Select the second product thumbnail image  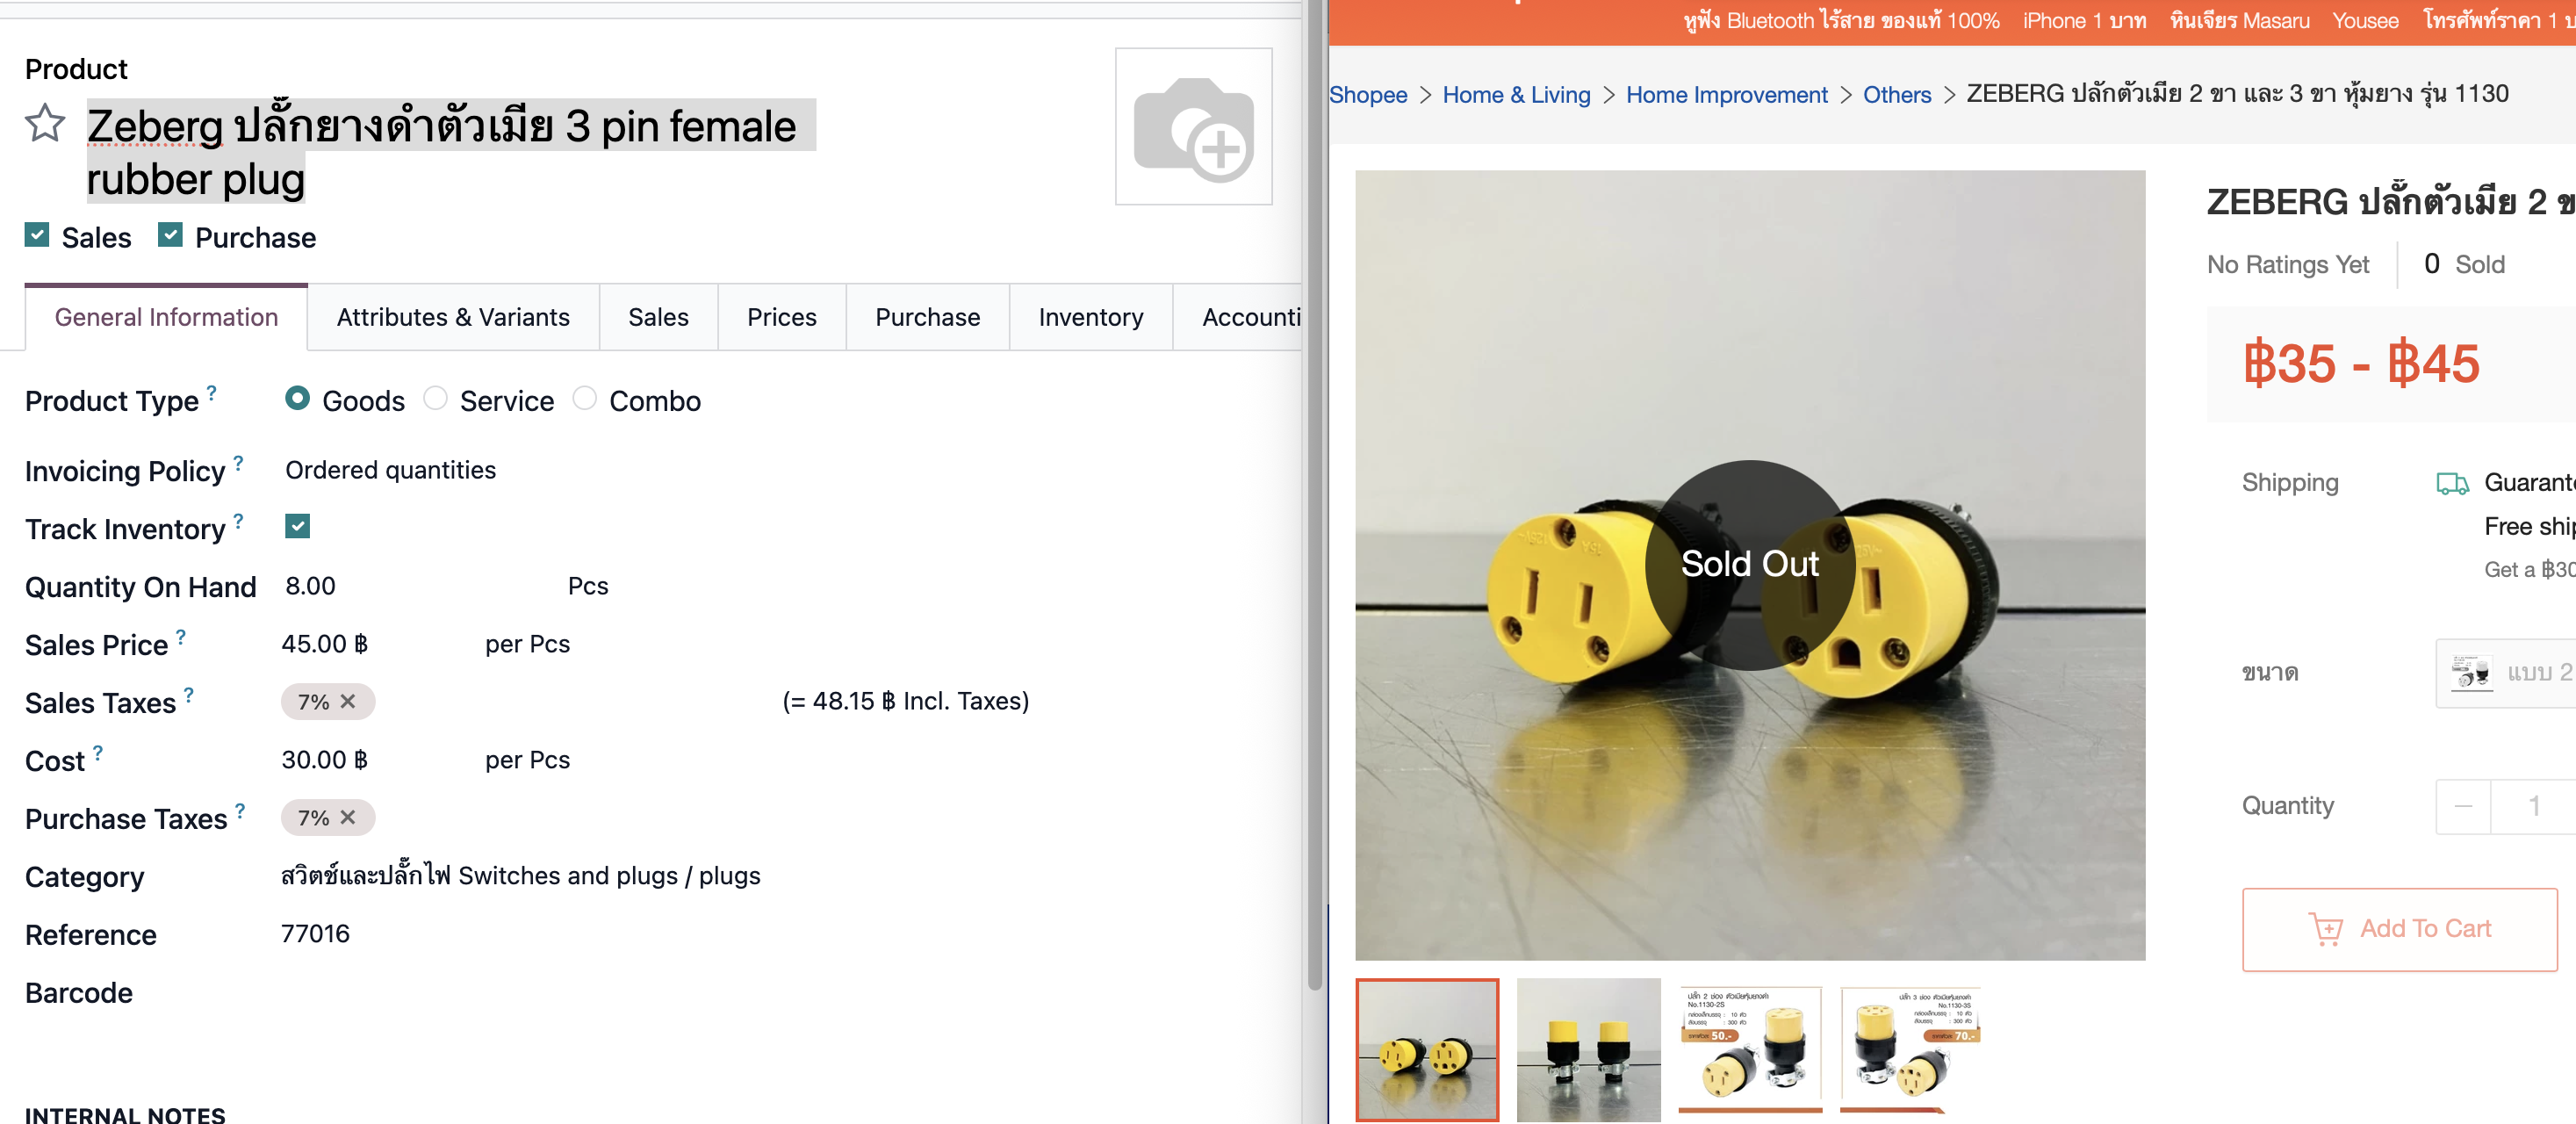[x=1587, y=1050]
